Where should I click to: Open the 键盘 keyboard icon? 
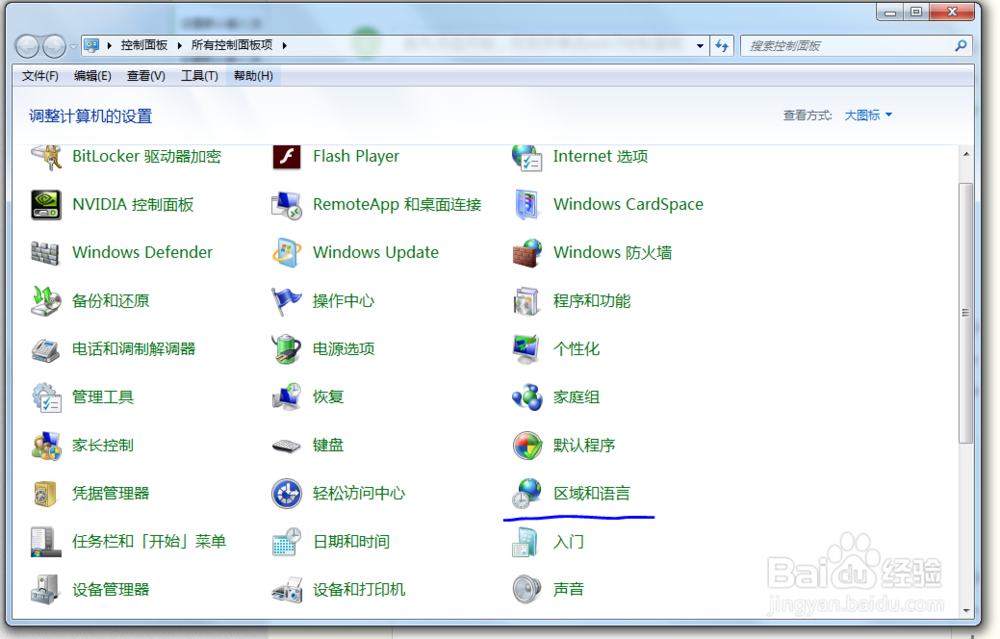287,446
